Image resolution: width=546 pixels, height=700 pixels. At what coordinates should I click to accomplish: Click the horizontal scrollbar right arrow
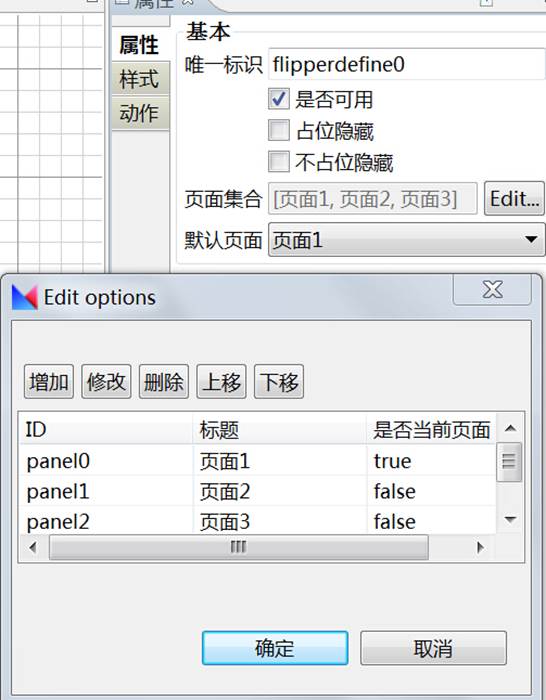[x=480, y=547]
